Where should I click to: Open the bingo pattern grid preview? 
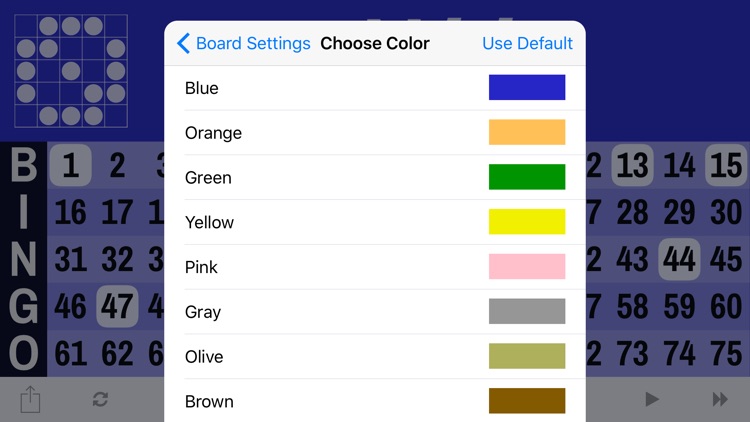71,71
